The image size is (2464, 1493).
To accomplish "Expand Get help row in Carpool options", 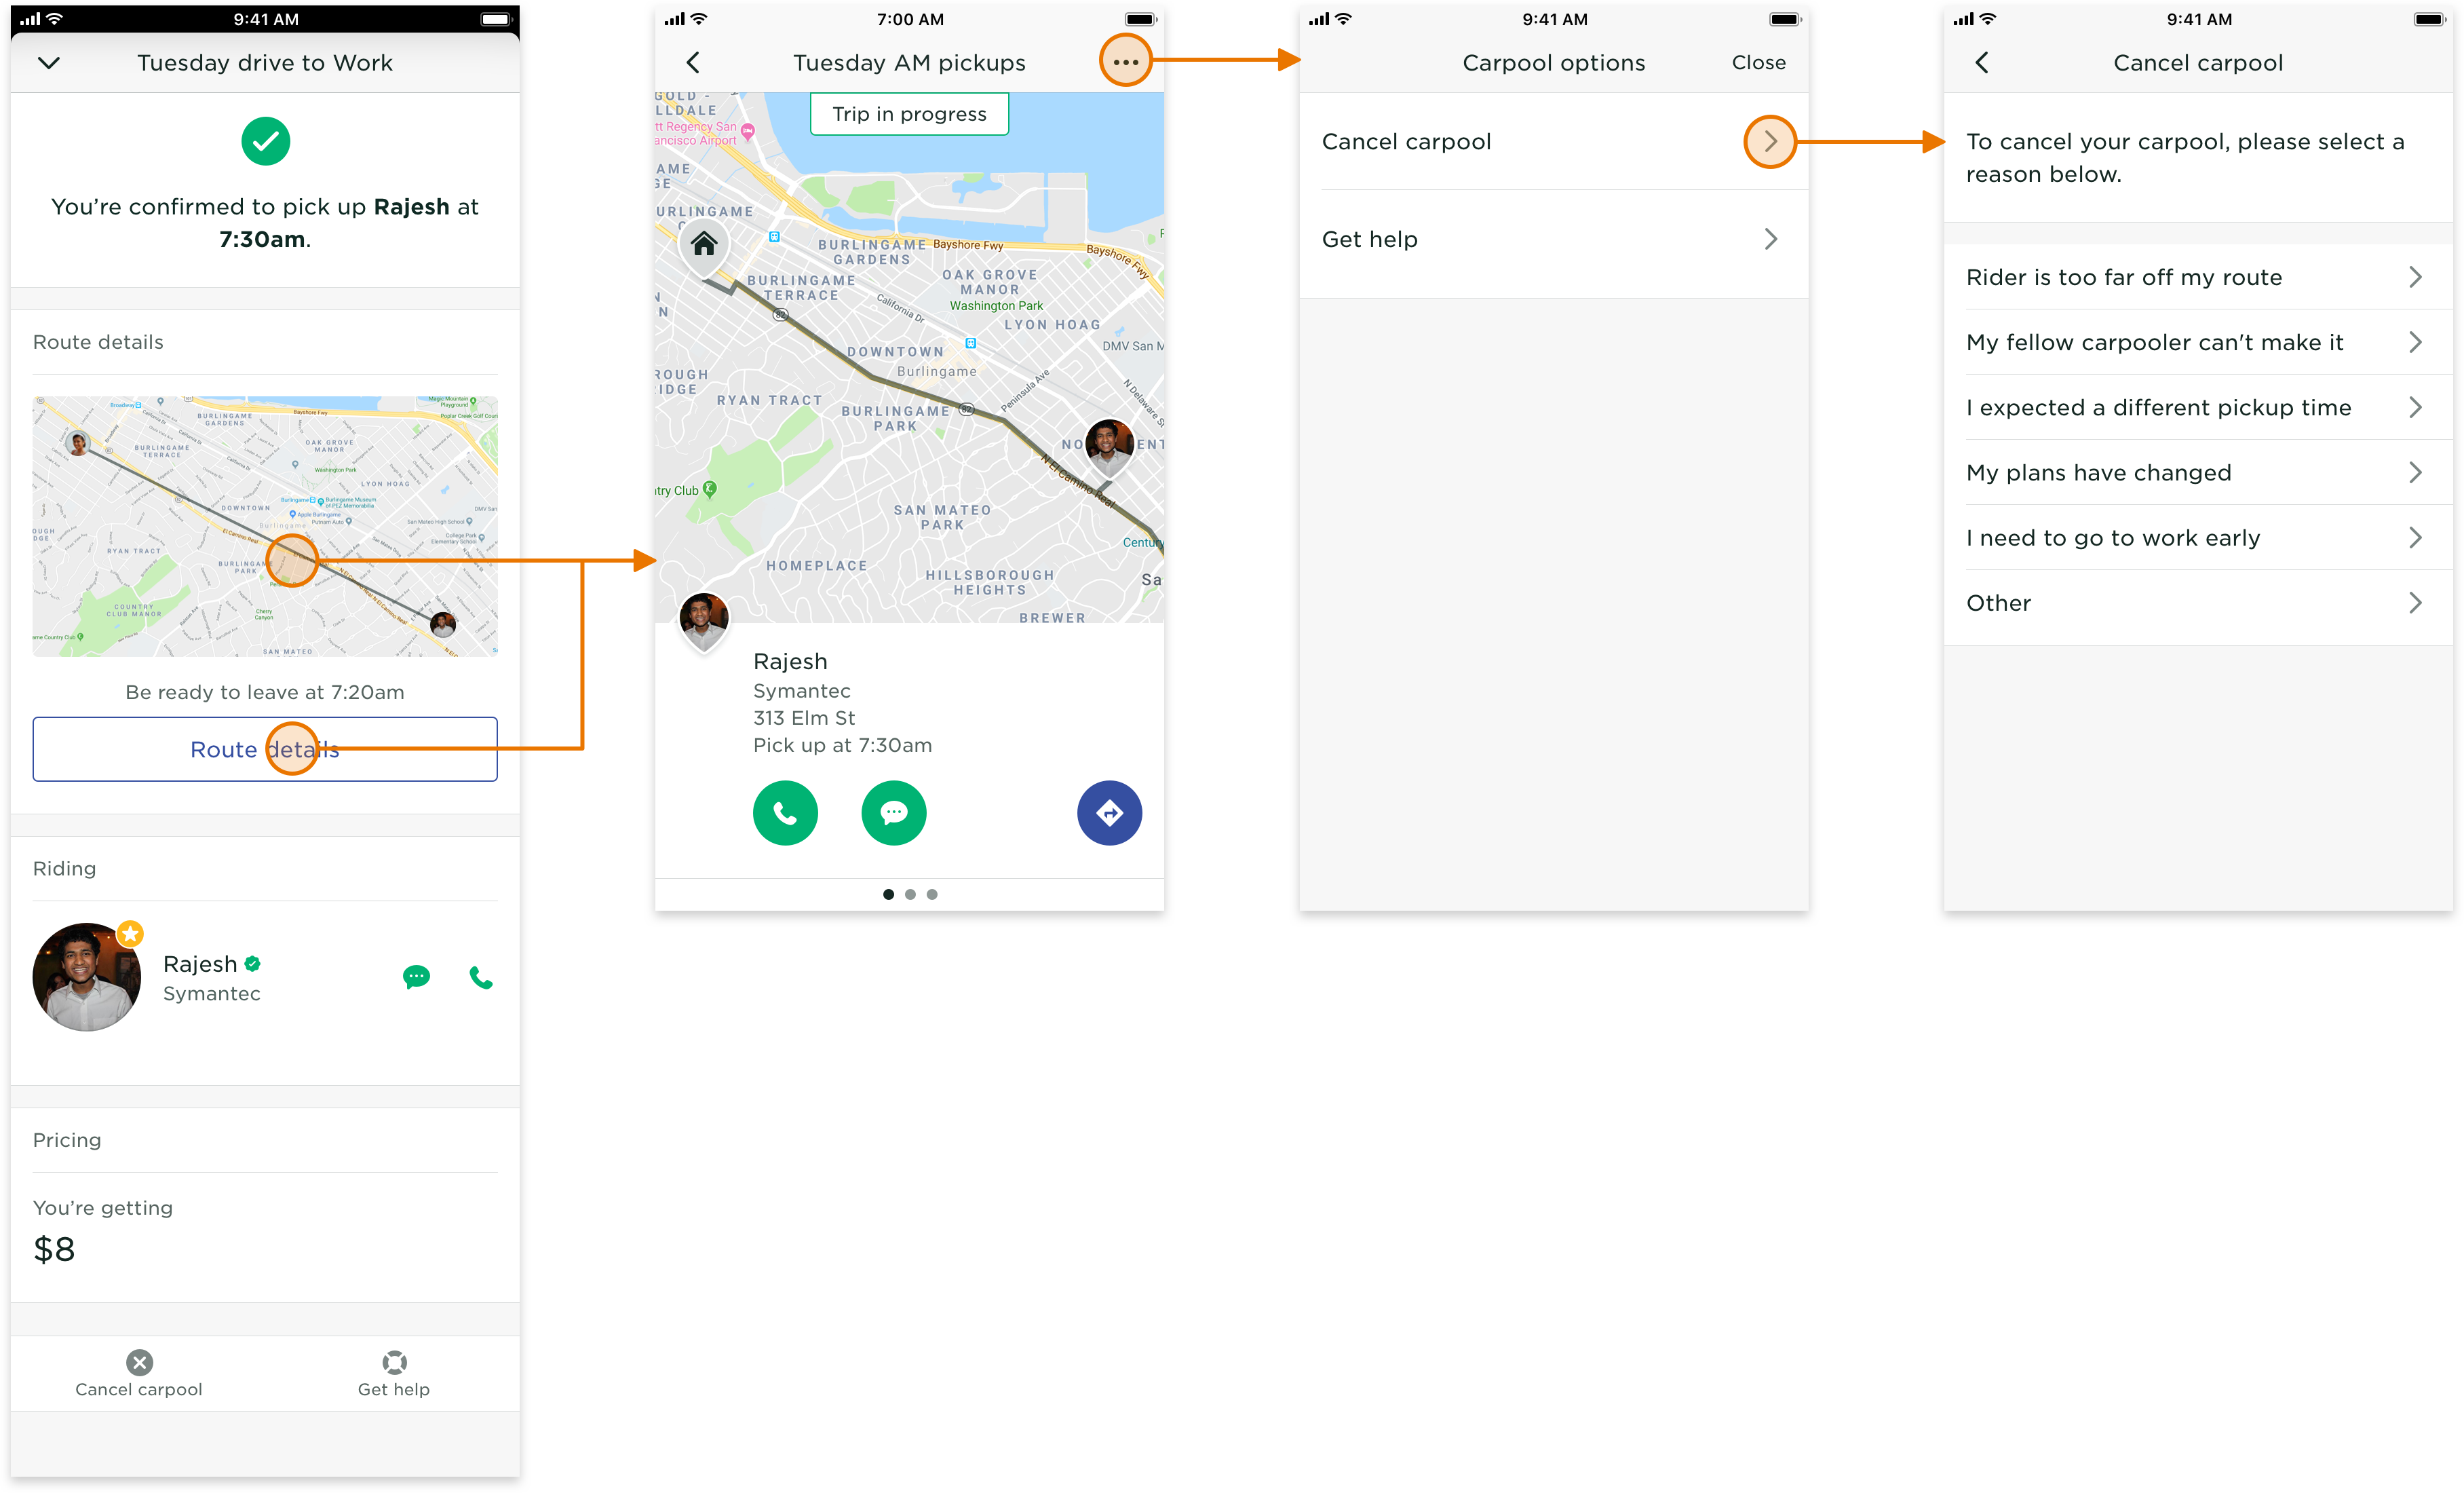I will pos(1770,239).
